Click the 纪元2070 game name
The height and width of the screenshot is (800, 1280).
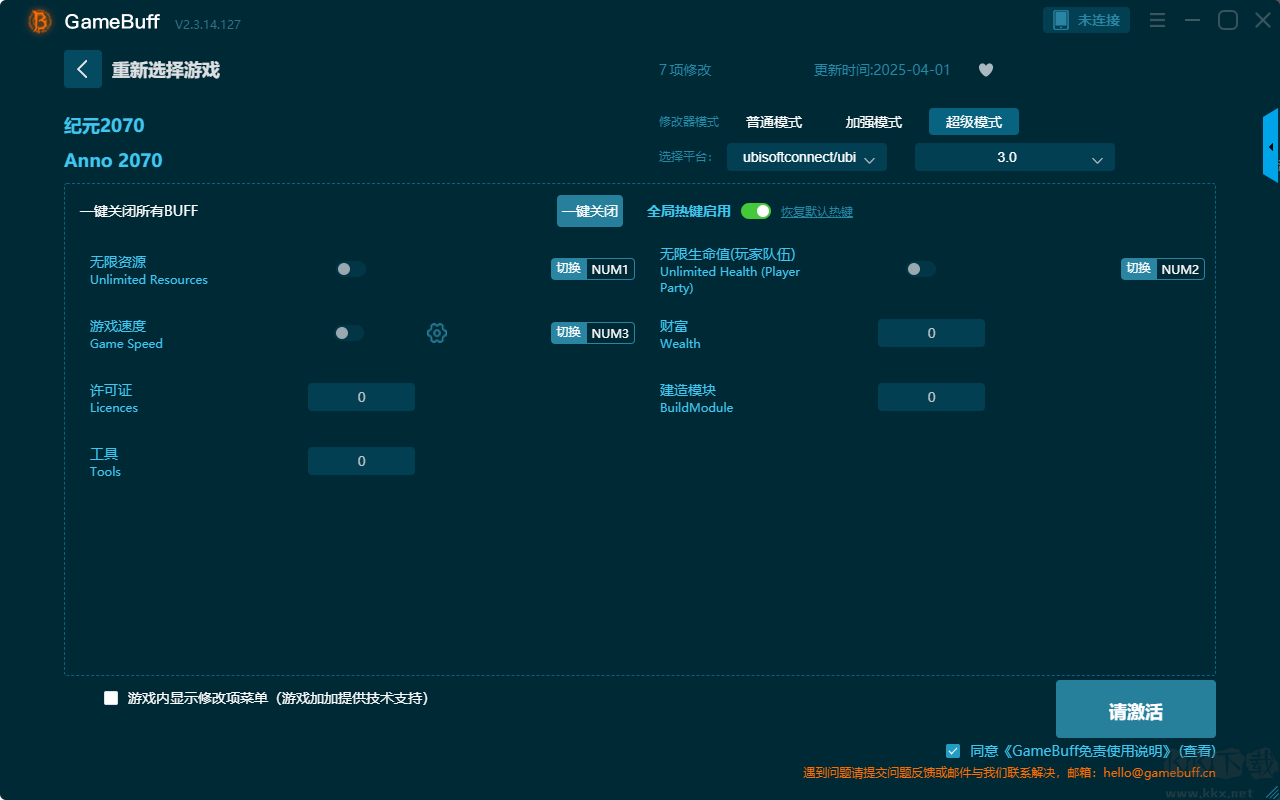pos(104,125)
